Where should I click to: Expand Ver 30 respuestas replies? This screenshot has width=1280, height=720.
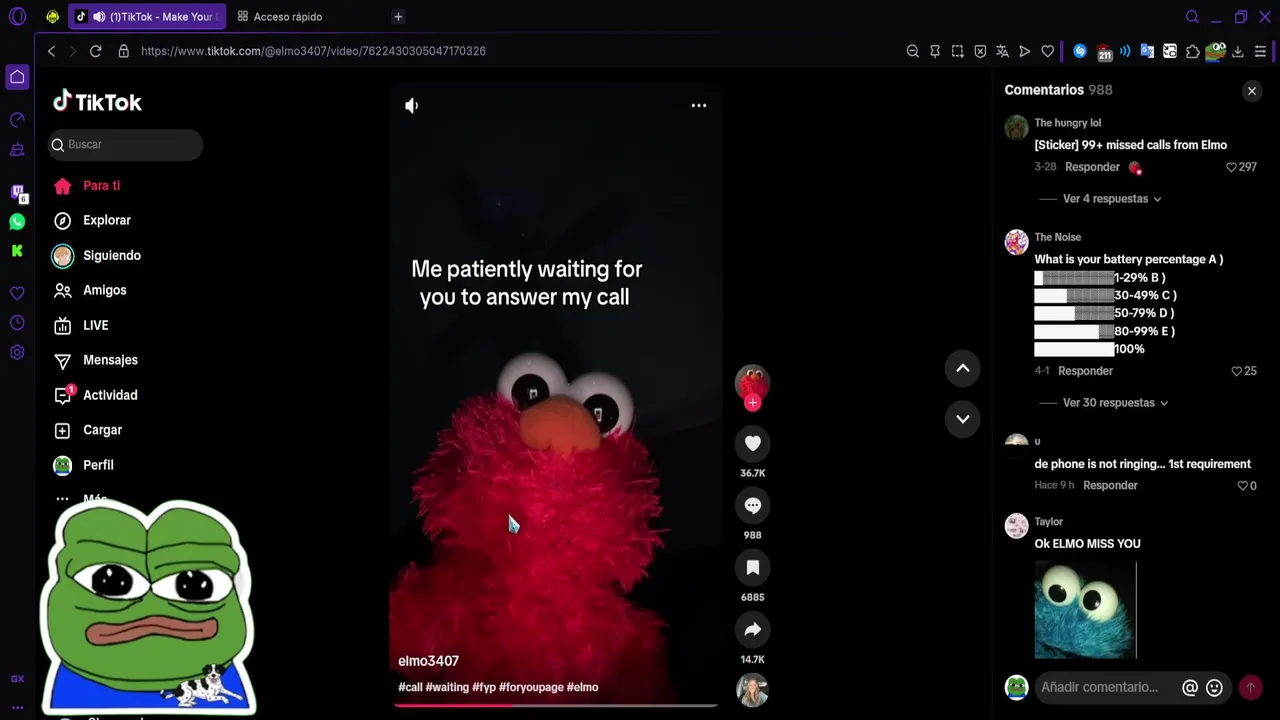pyautogui.click(x=1115, y=403)
